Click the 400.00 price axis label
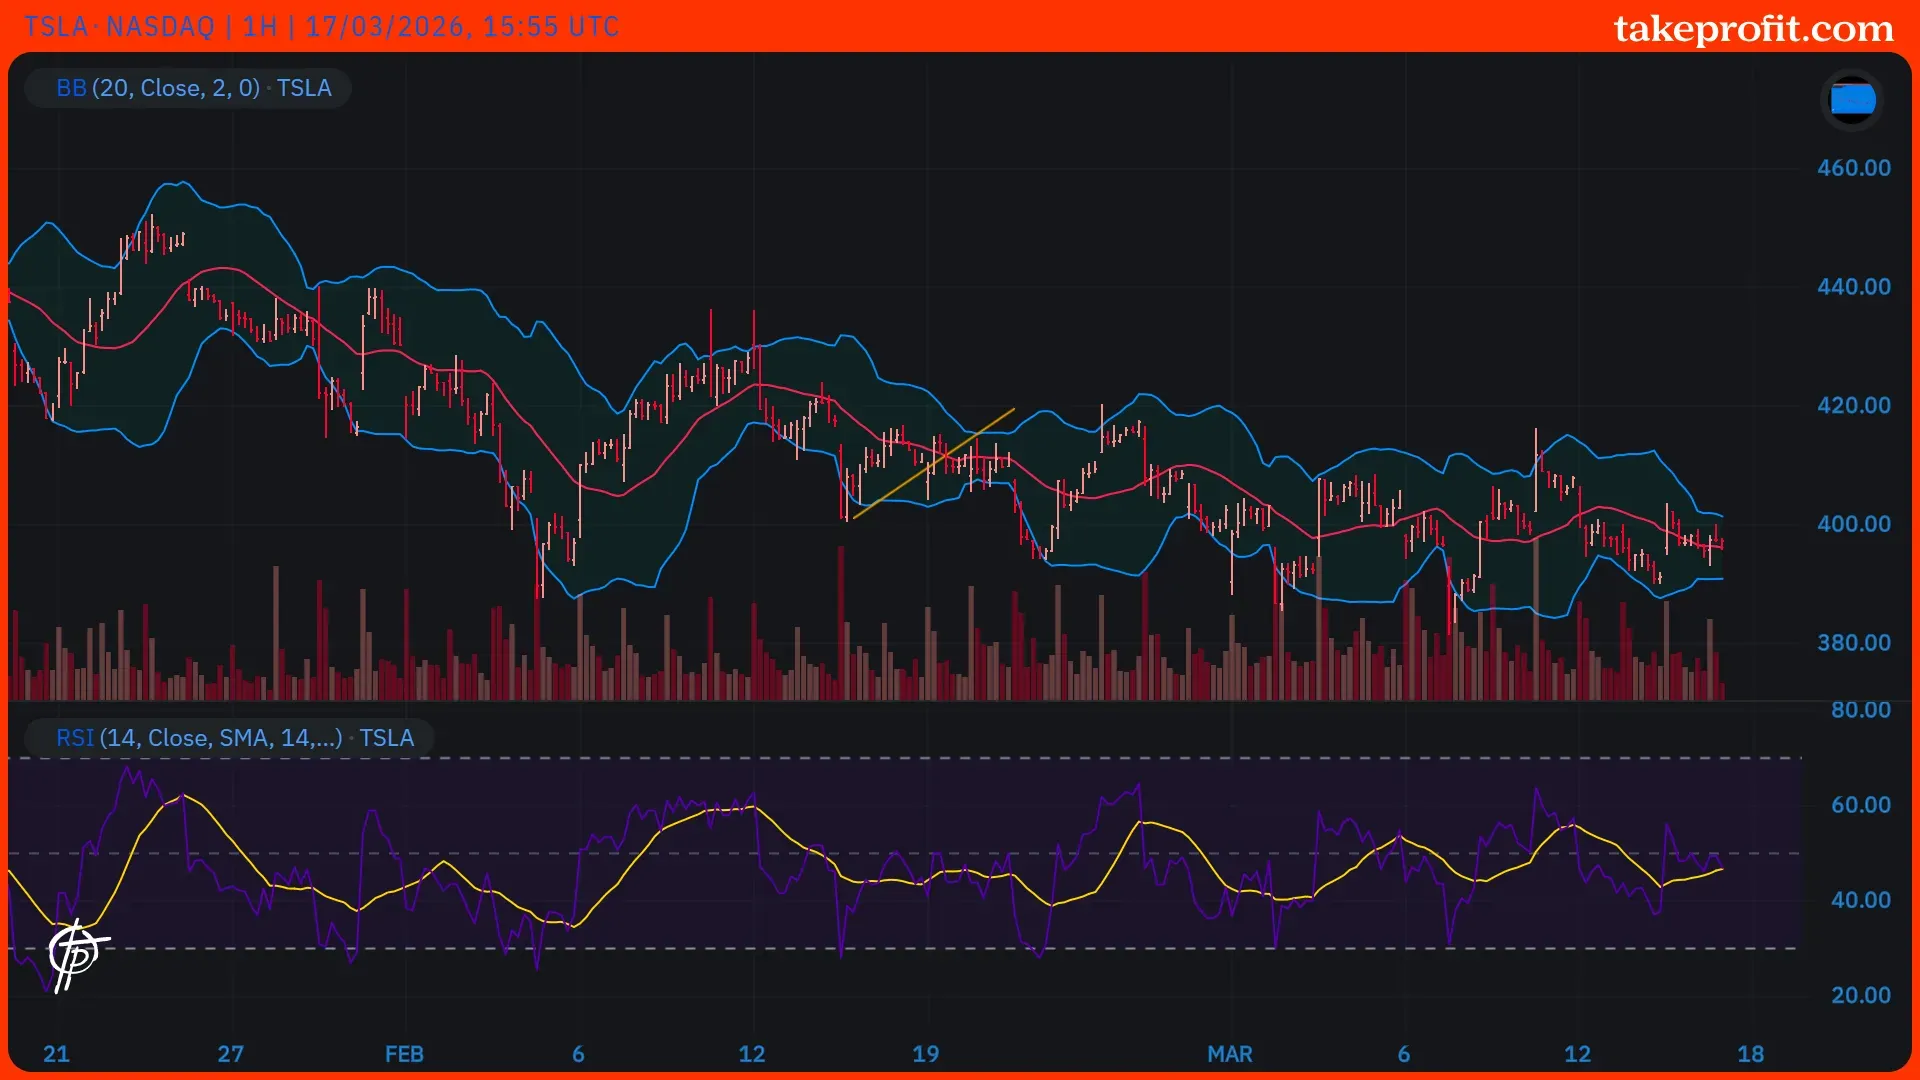Image resolution: width=1920 pixels, height=1080 pixels. pyautogui.click(x=1853, y=524)
